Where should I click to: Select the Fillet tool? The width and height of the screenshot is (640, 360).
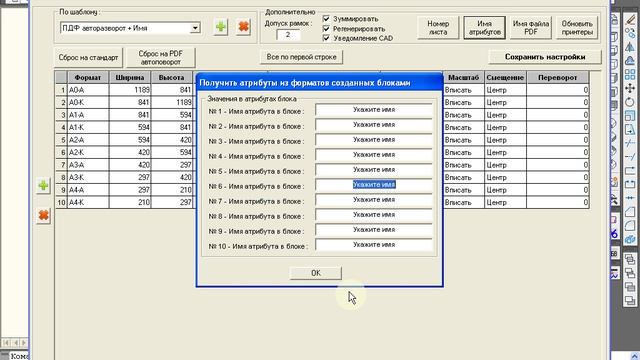coord(630,225)
